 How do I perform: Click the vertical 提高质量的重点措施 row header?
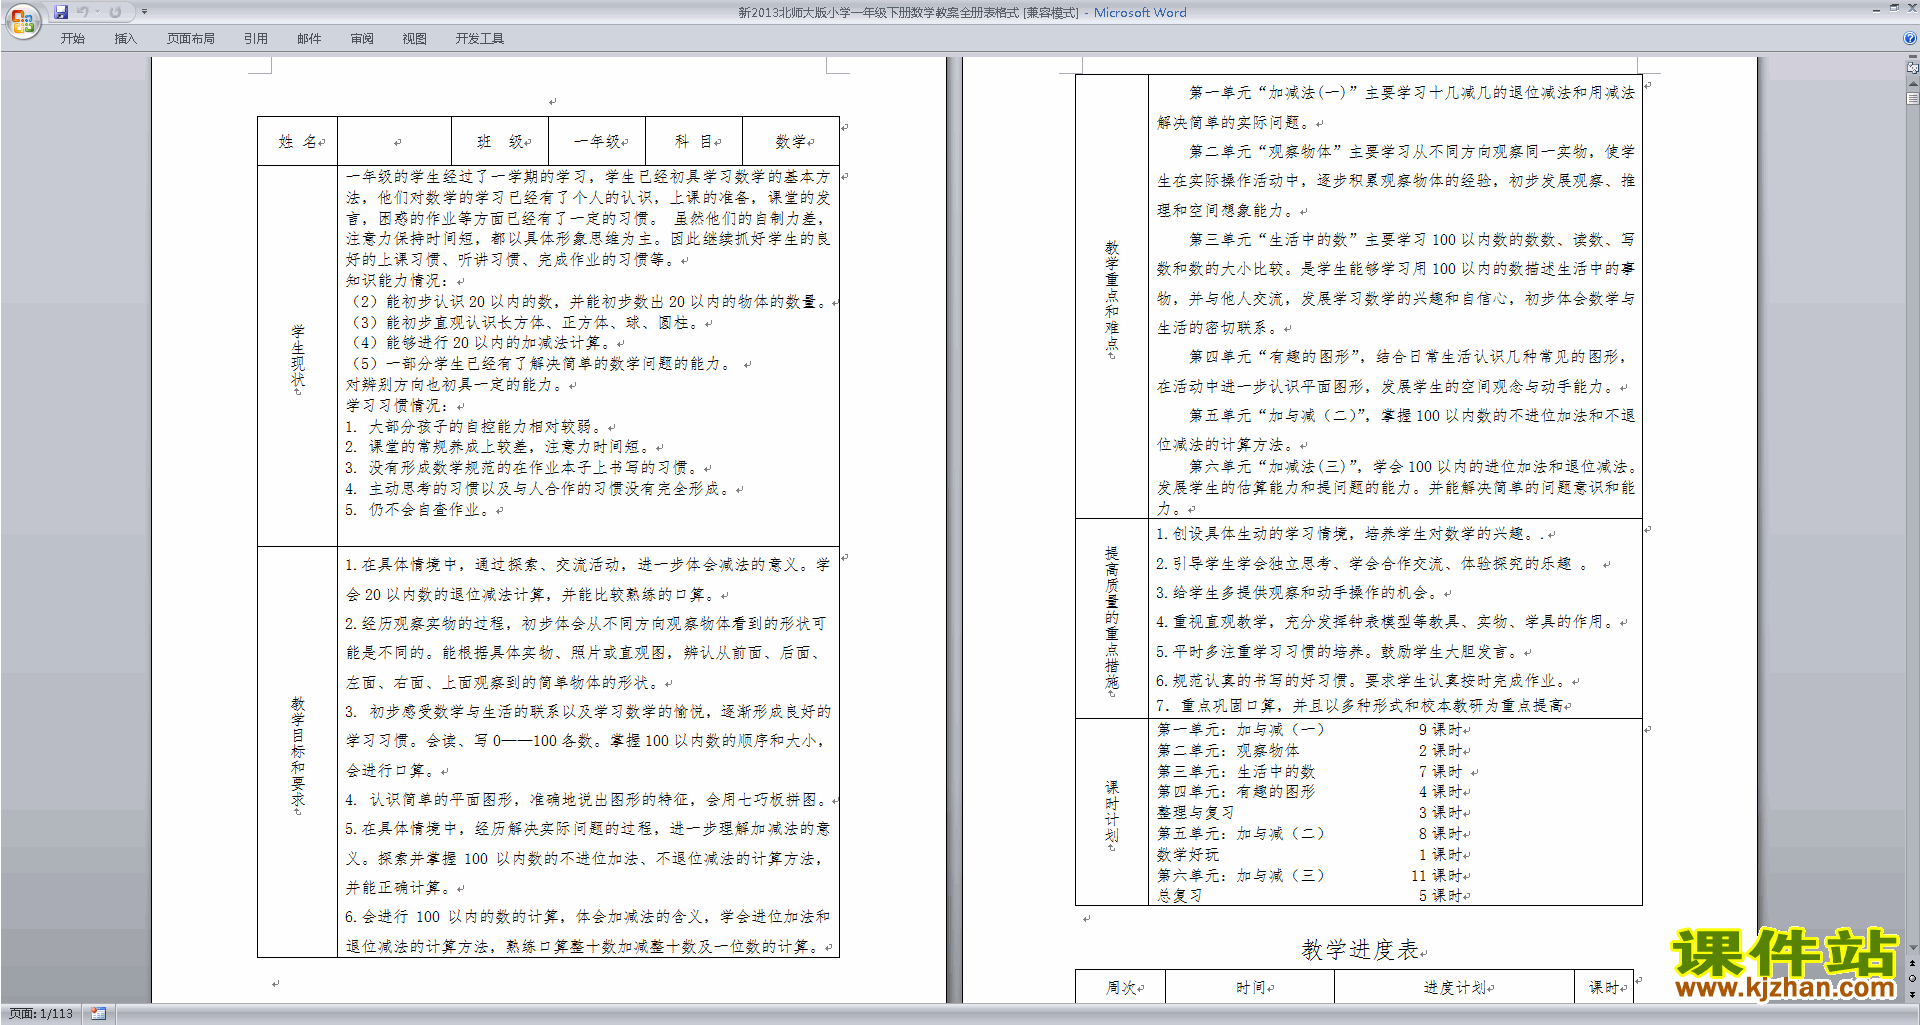pyautogui.click(x=1112, y=618)
